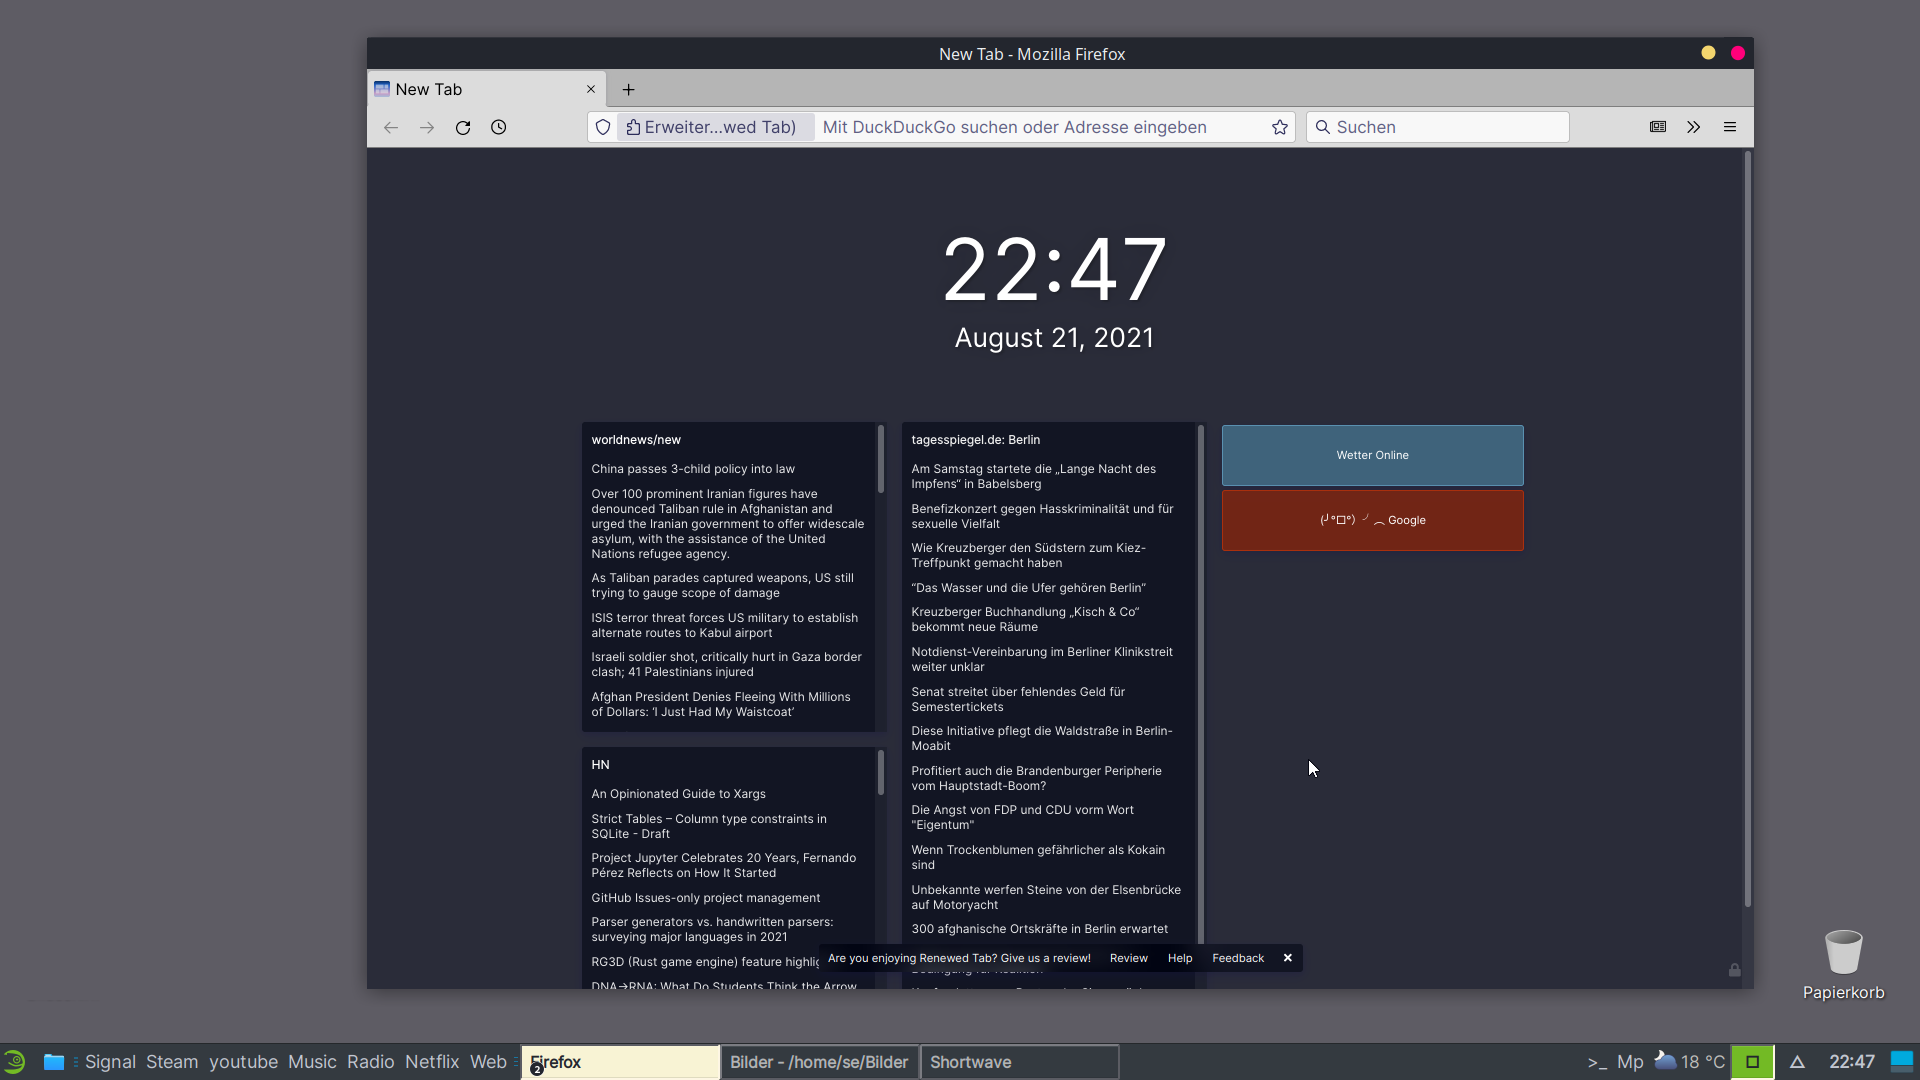The width and height of the screenshot is (1920, 1080).
Task: Launch Signal from the taskbar
Action: click(111, 1062)
